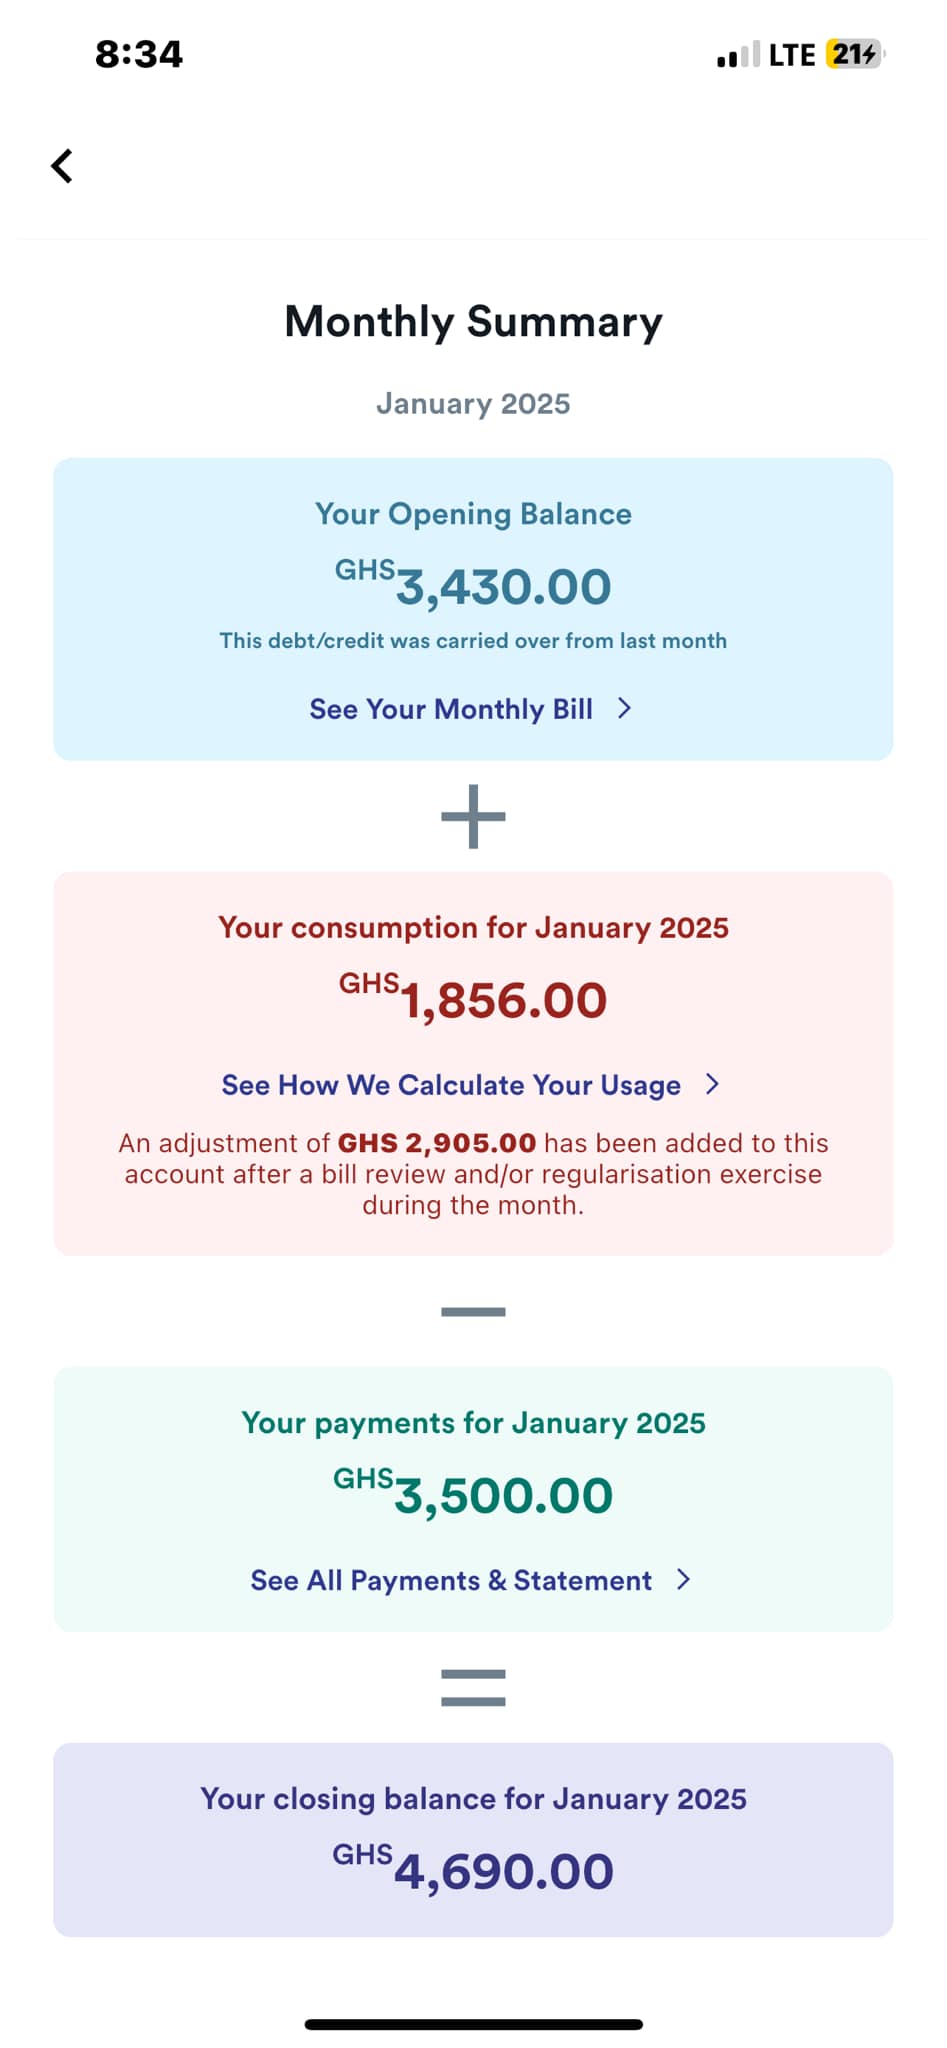
Task: Tap chevron beside Calculate Your Usage
Action: tap(712, 1085)
